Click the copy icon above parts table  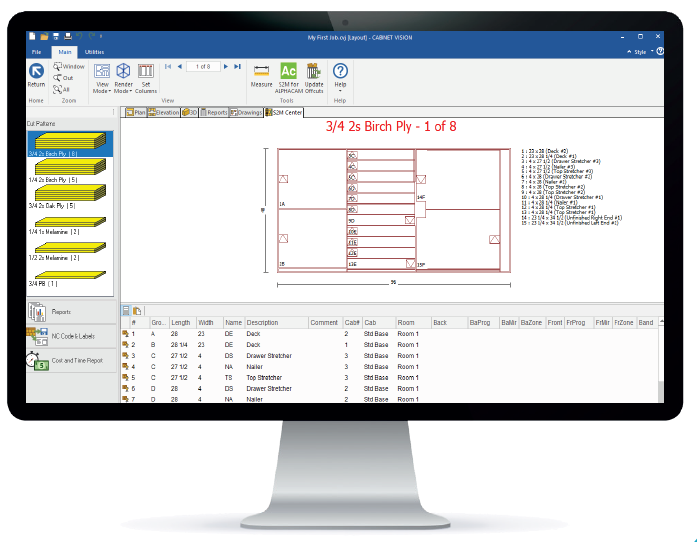coord(137,310)
